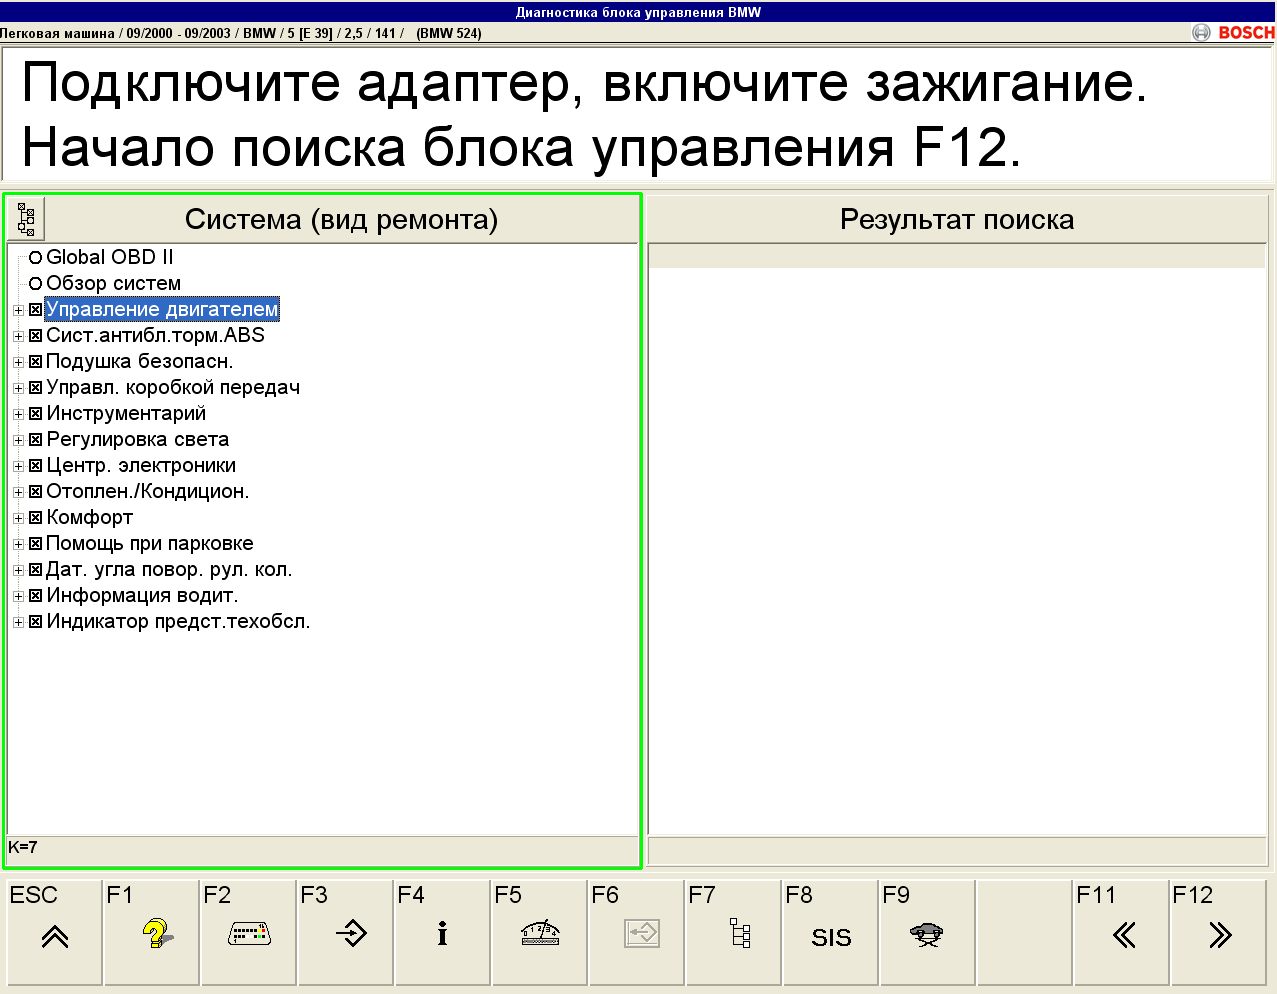Expand the Центр. электроники node

coord(18,466)
